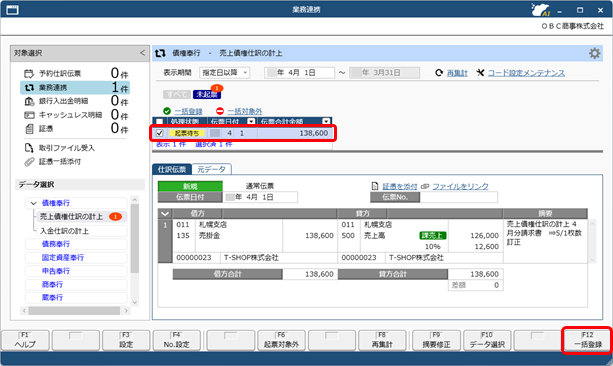
Task: Click the F6 起票対象外 button
Action: coord(281,340)
